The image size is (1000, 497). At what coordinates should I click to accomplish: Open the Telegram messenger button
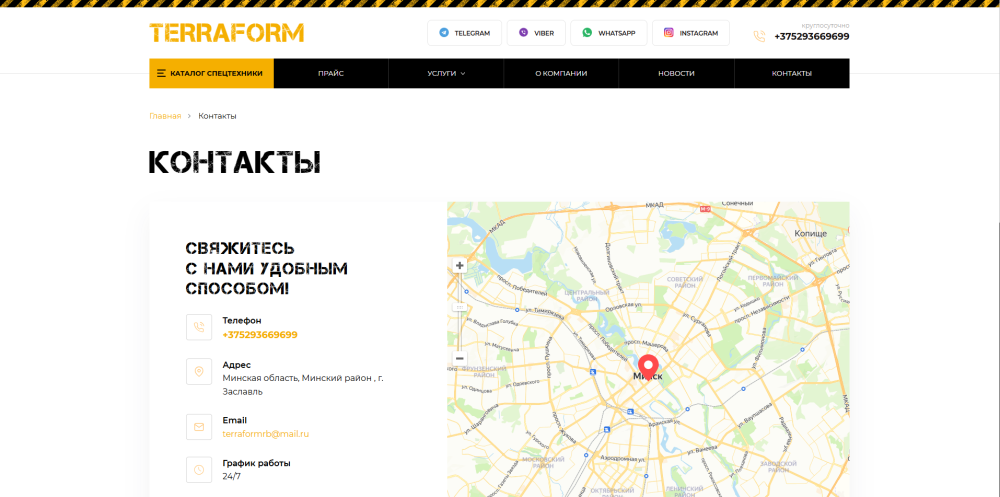coord(464,33)
